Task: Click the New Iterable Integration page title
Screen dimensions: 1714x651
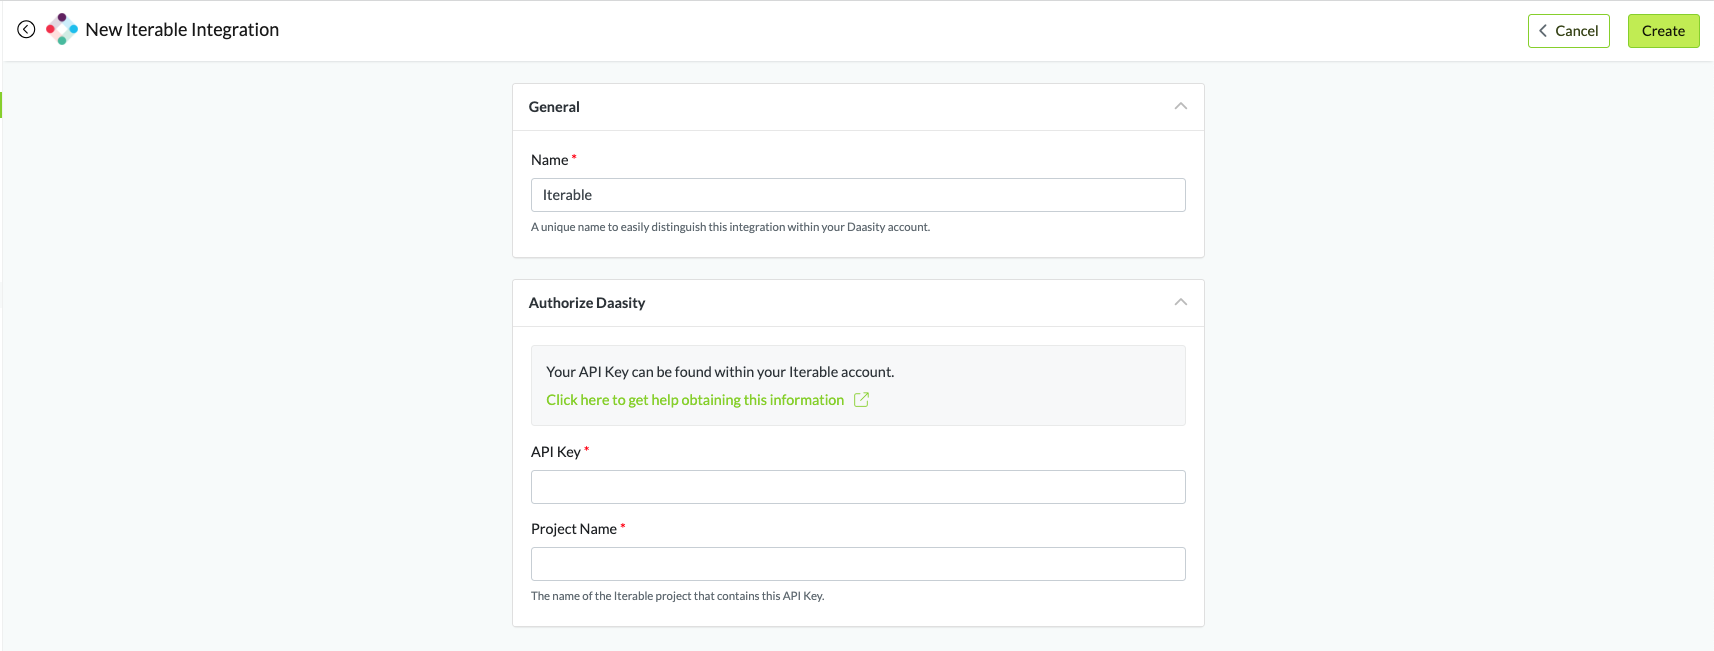Action: (x=182, y=30)
